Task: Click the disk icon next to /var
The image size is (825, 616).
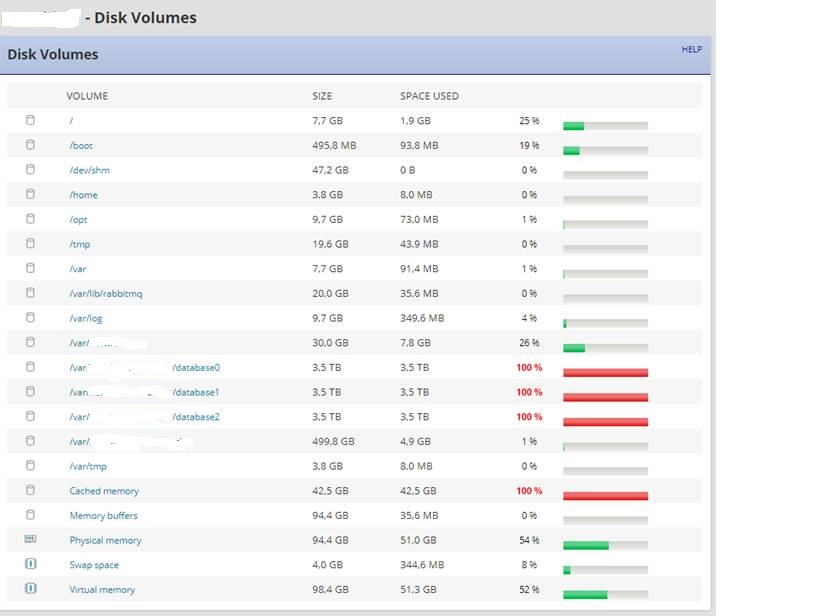Action: click(31, 268)
